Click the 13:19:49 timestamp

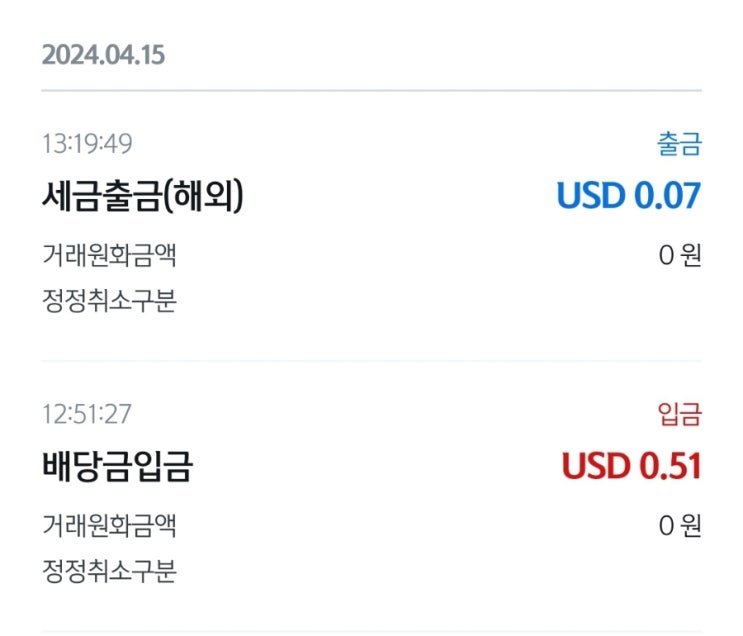(x=87, y=145)
